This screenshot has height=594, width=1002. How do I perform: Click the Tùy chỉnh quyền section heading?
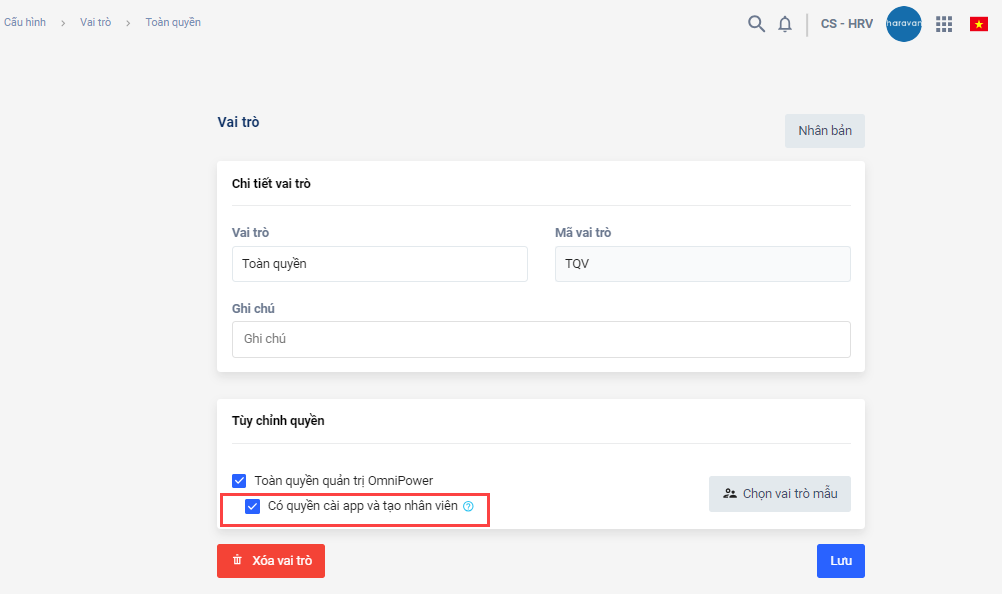(278, 421)
